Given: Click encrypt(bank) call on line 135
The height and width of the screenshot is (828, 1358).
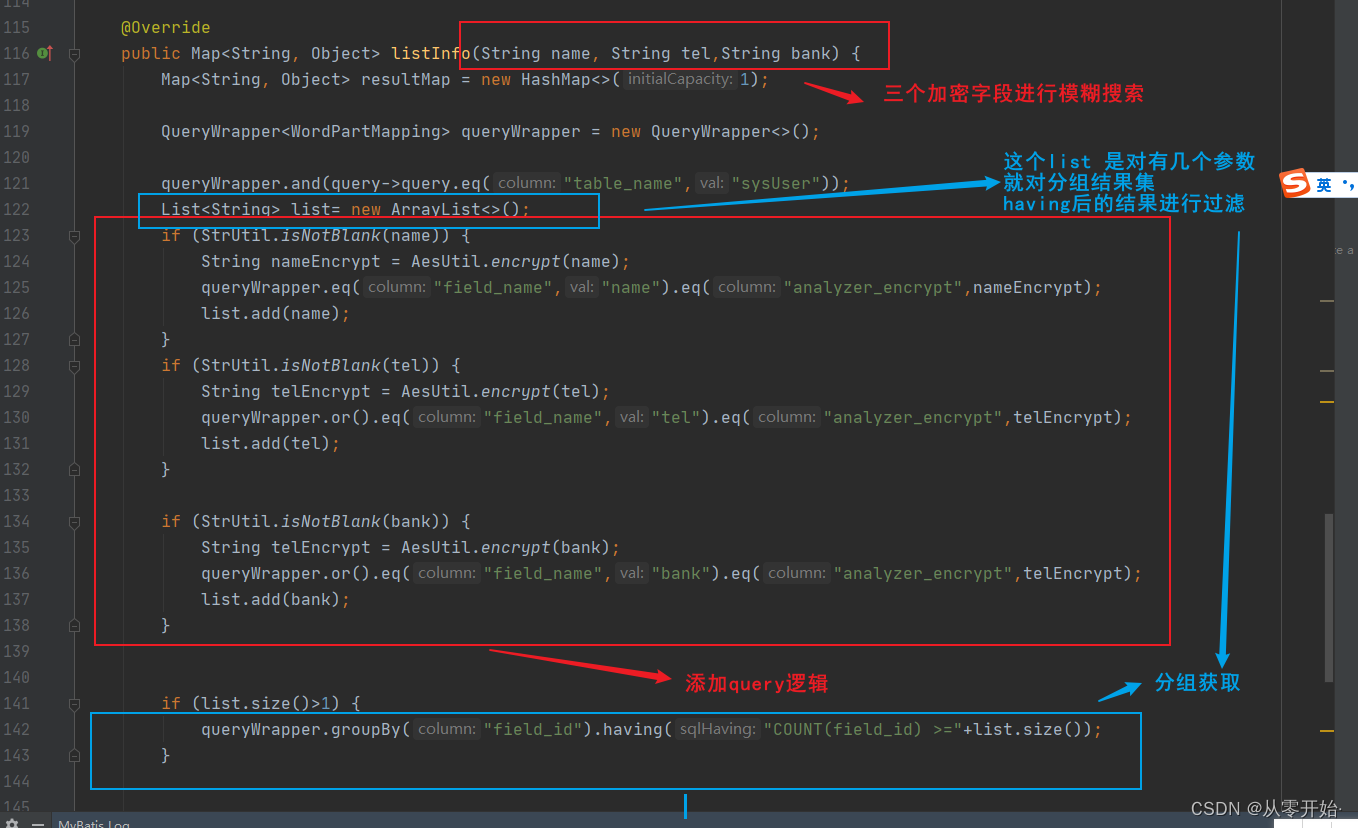Looking at the screenshot, I should (x=546, y=547).
